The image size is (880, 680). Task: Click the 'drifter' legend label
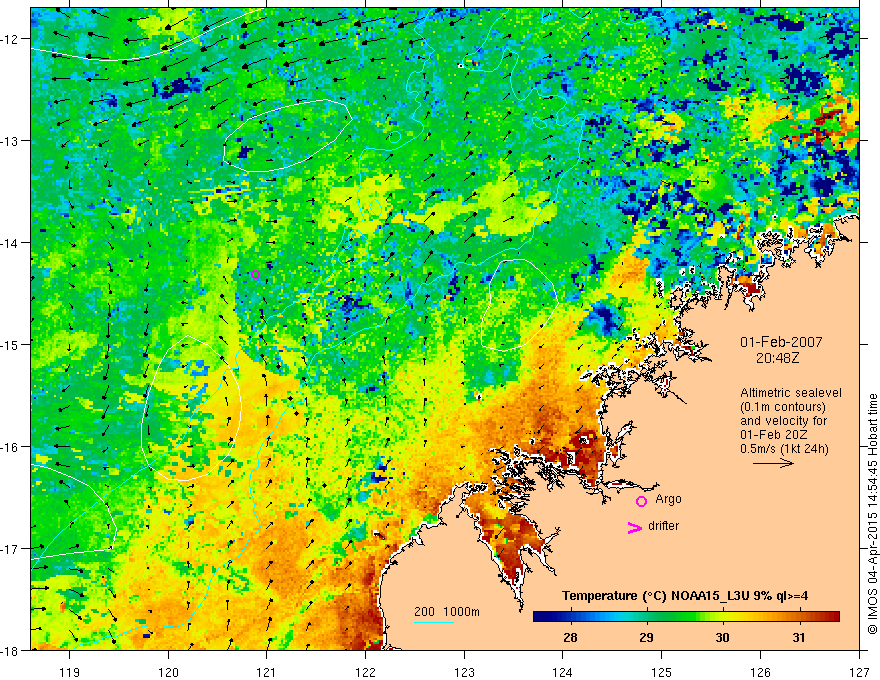pos(663,526)
